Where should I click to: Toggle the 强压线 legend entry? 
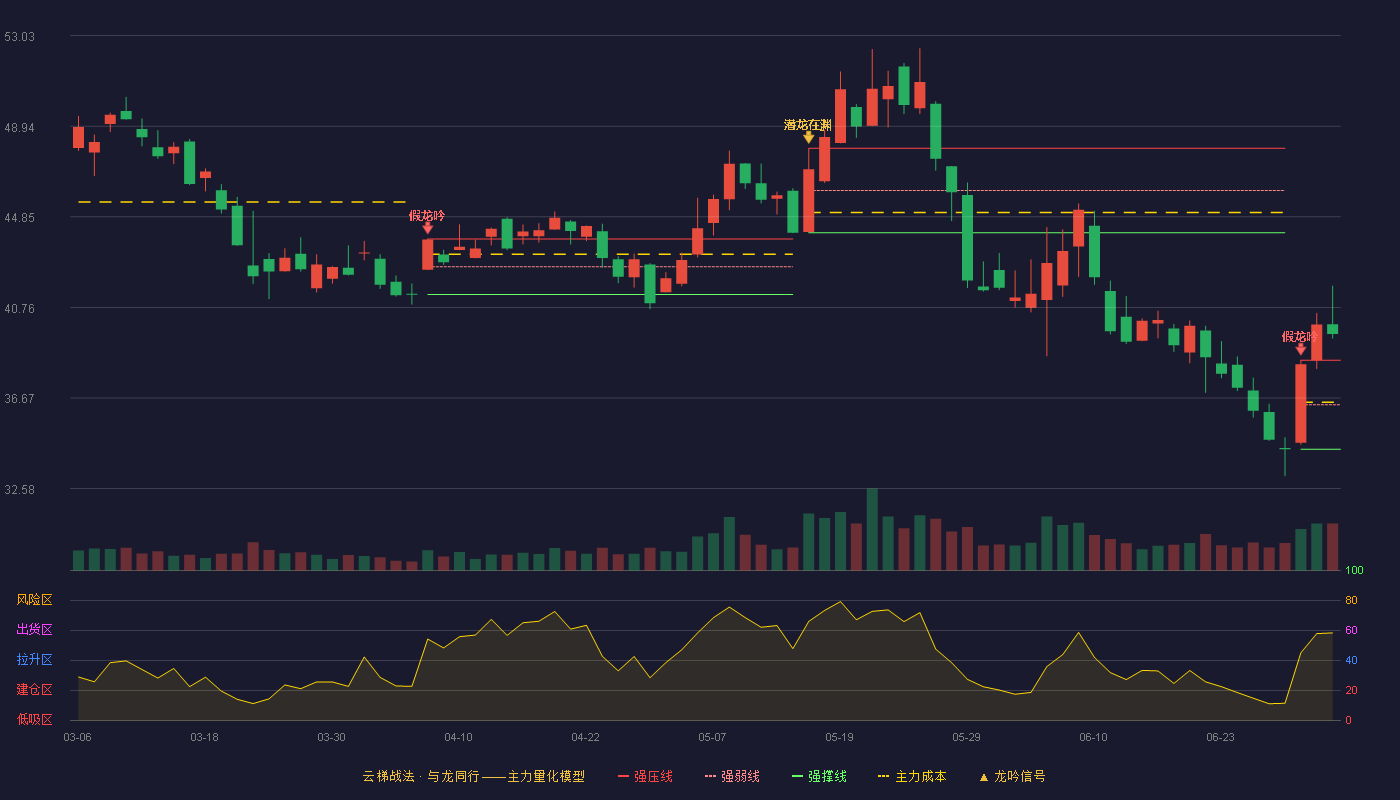point(645,776)
